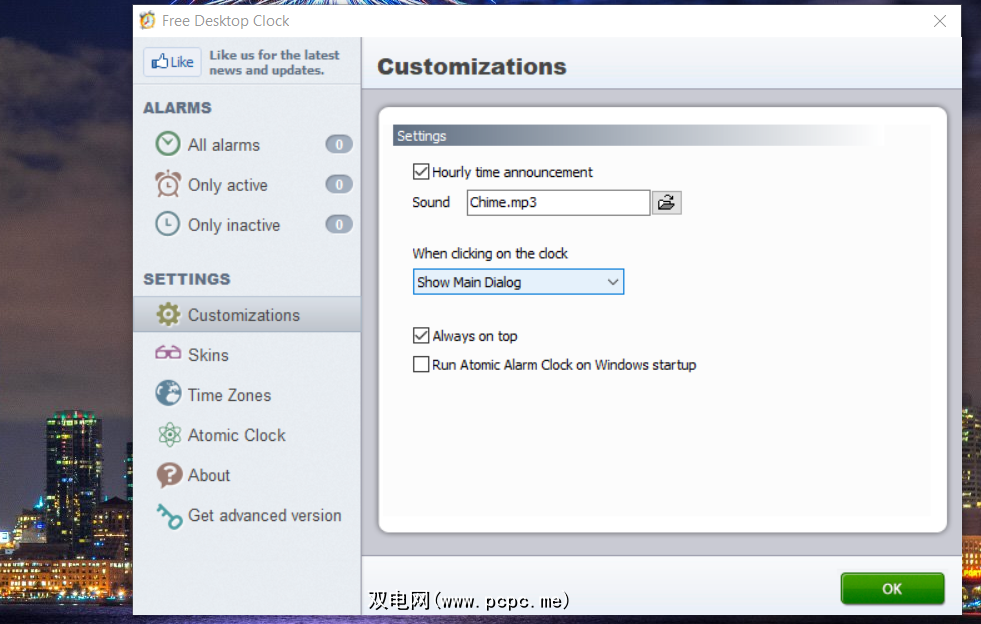Viewport: 981px width, 624px height.
Task: Expand the Show Main Dialog dropdown
Action: point(518,282)
